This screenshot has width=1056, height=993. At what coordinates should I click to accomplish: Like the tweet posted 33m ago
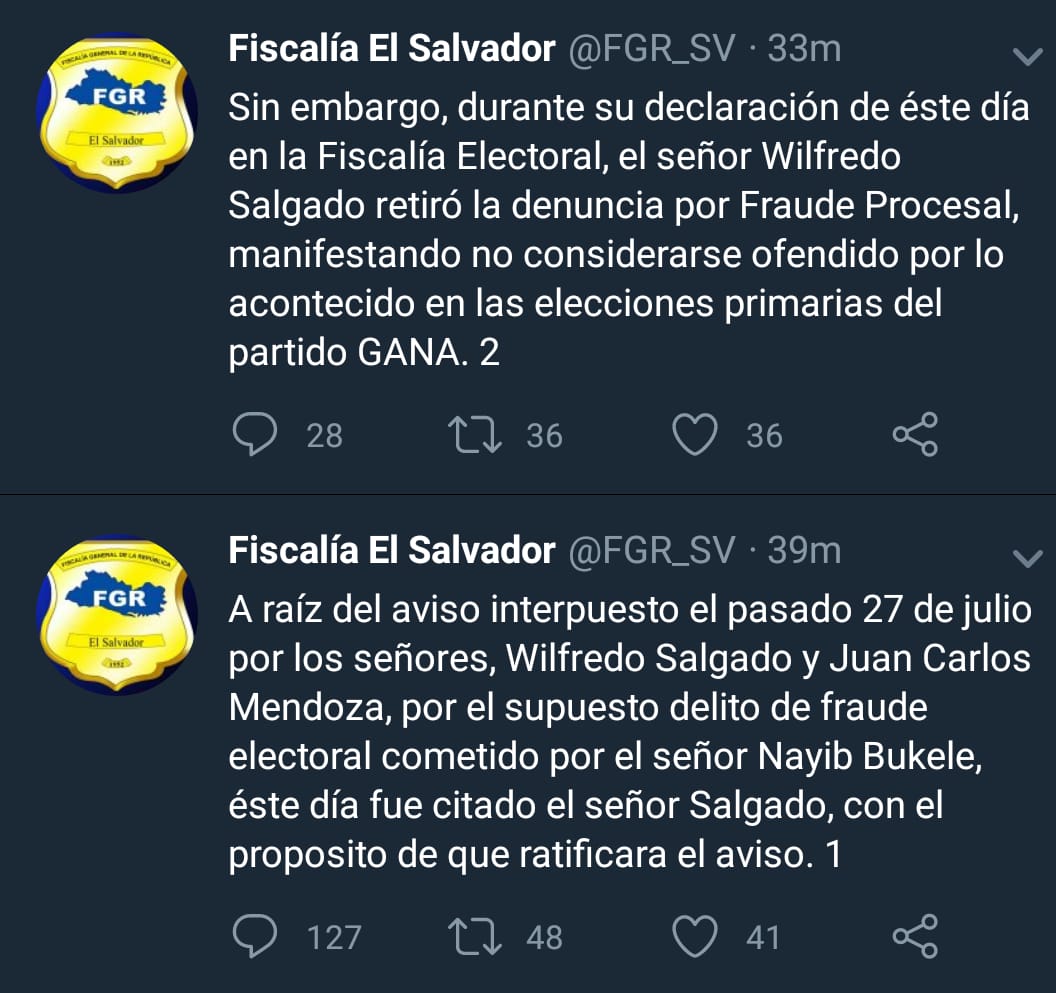pyautogui.click(x=695, y=435)
